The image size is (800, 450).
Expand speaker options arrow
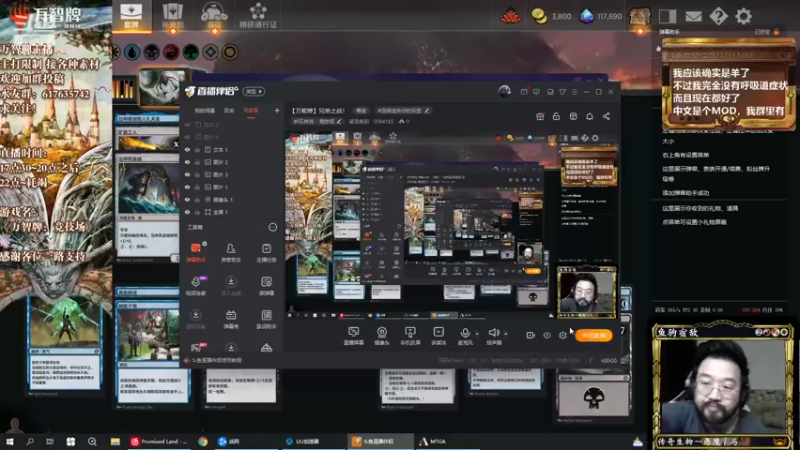506,334
